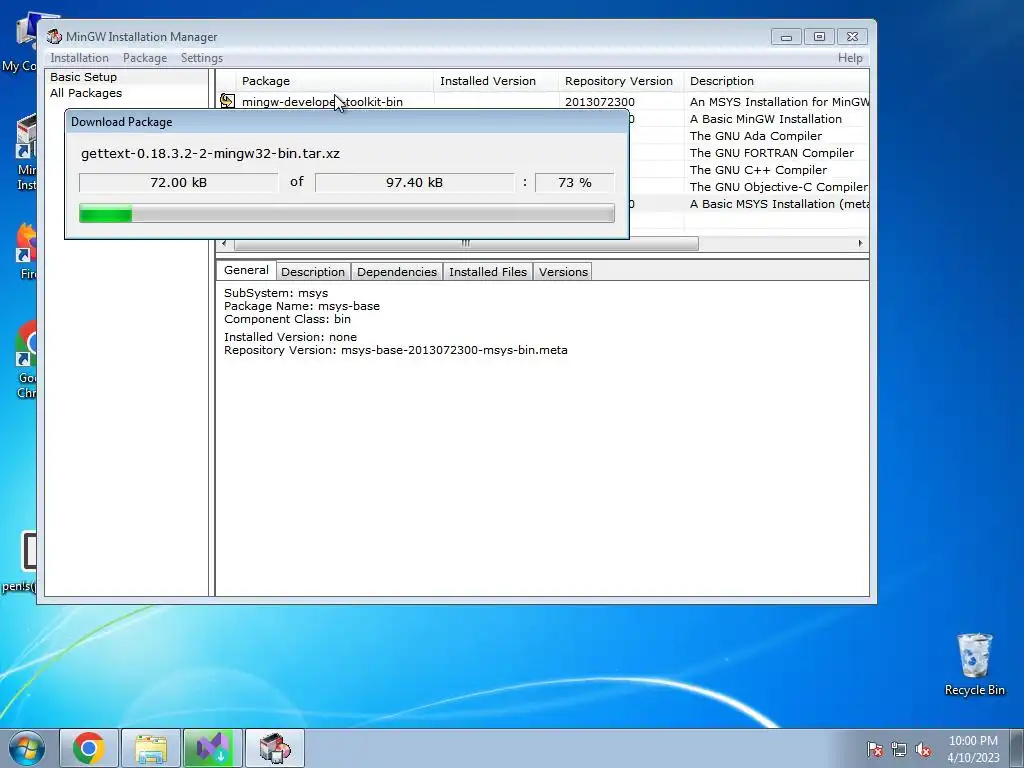Open the Visual Studio installer taskbar icon
Screen dimensions: 1024x768
tap(213, 748)
